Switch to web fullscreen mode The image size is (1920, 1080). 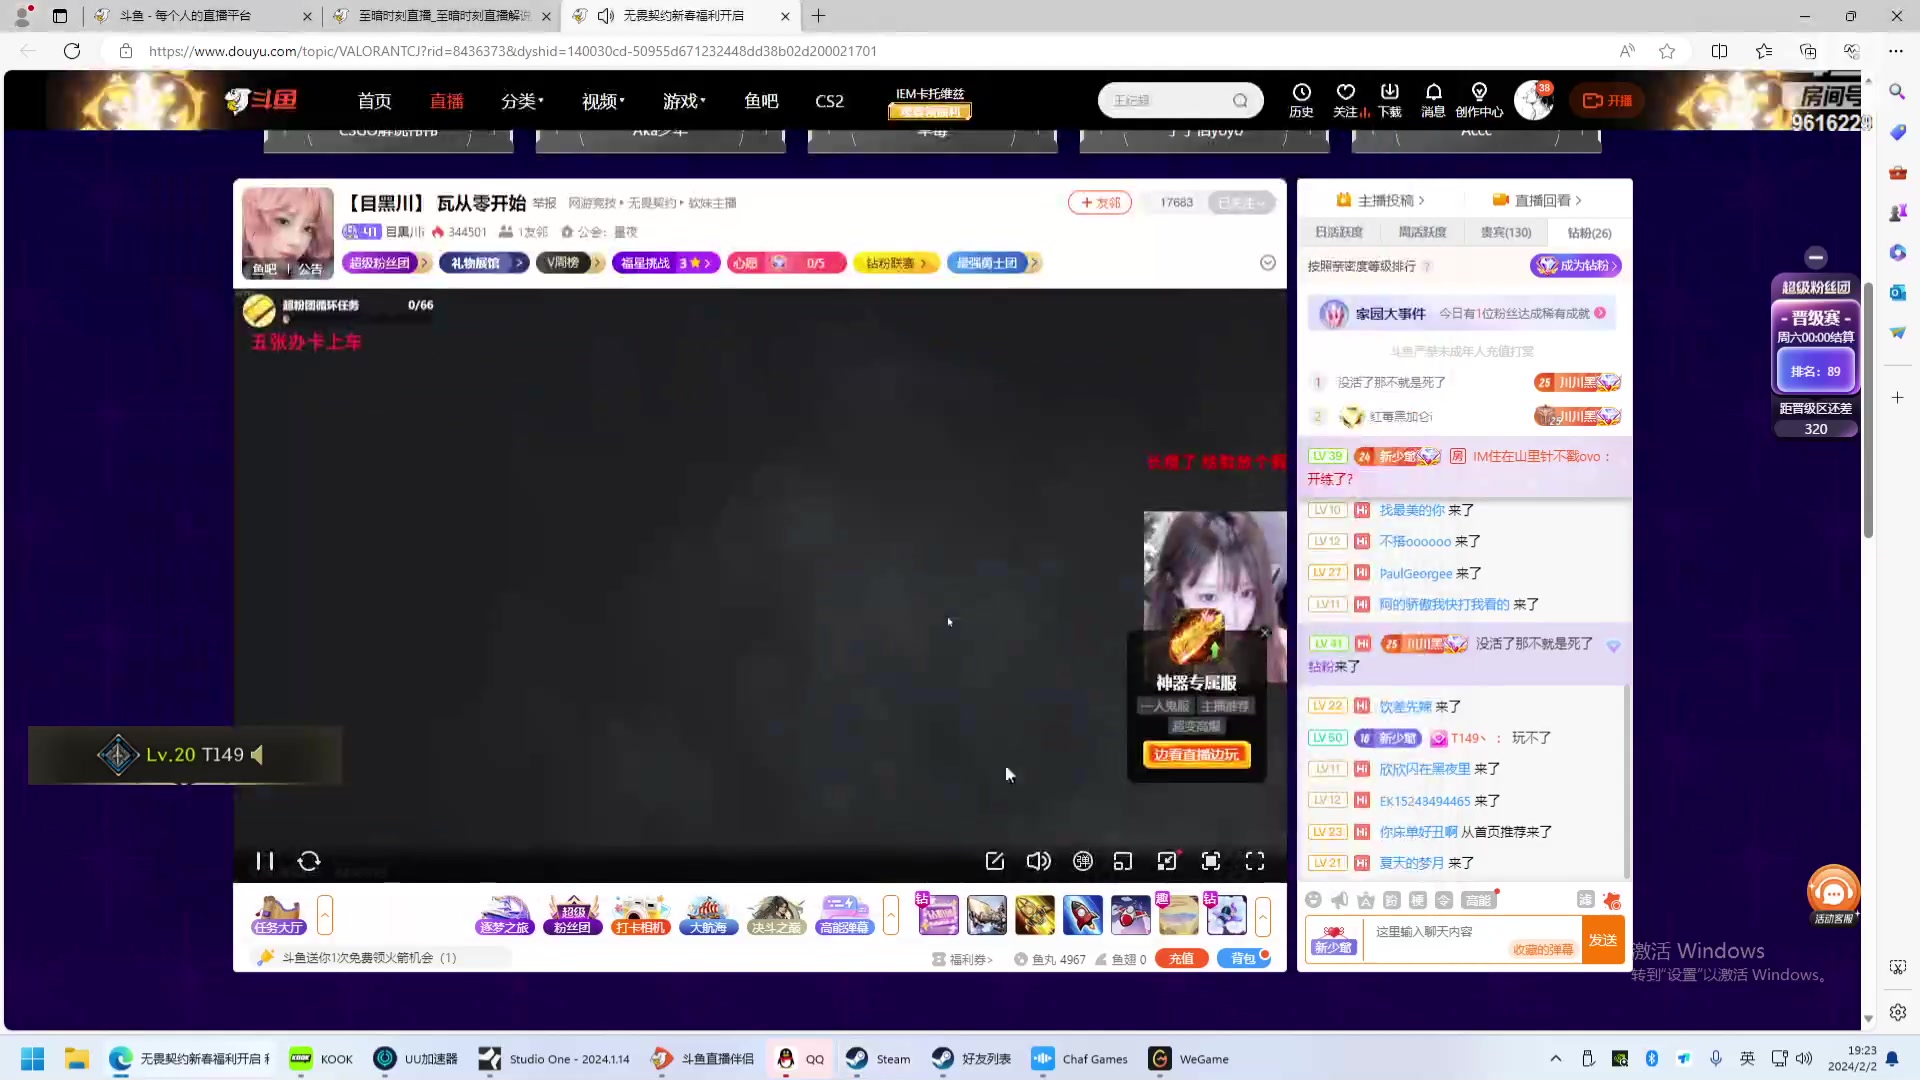1211,861
